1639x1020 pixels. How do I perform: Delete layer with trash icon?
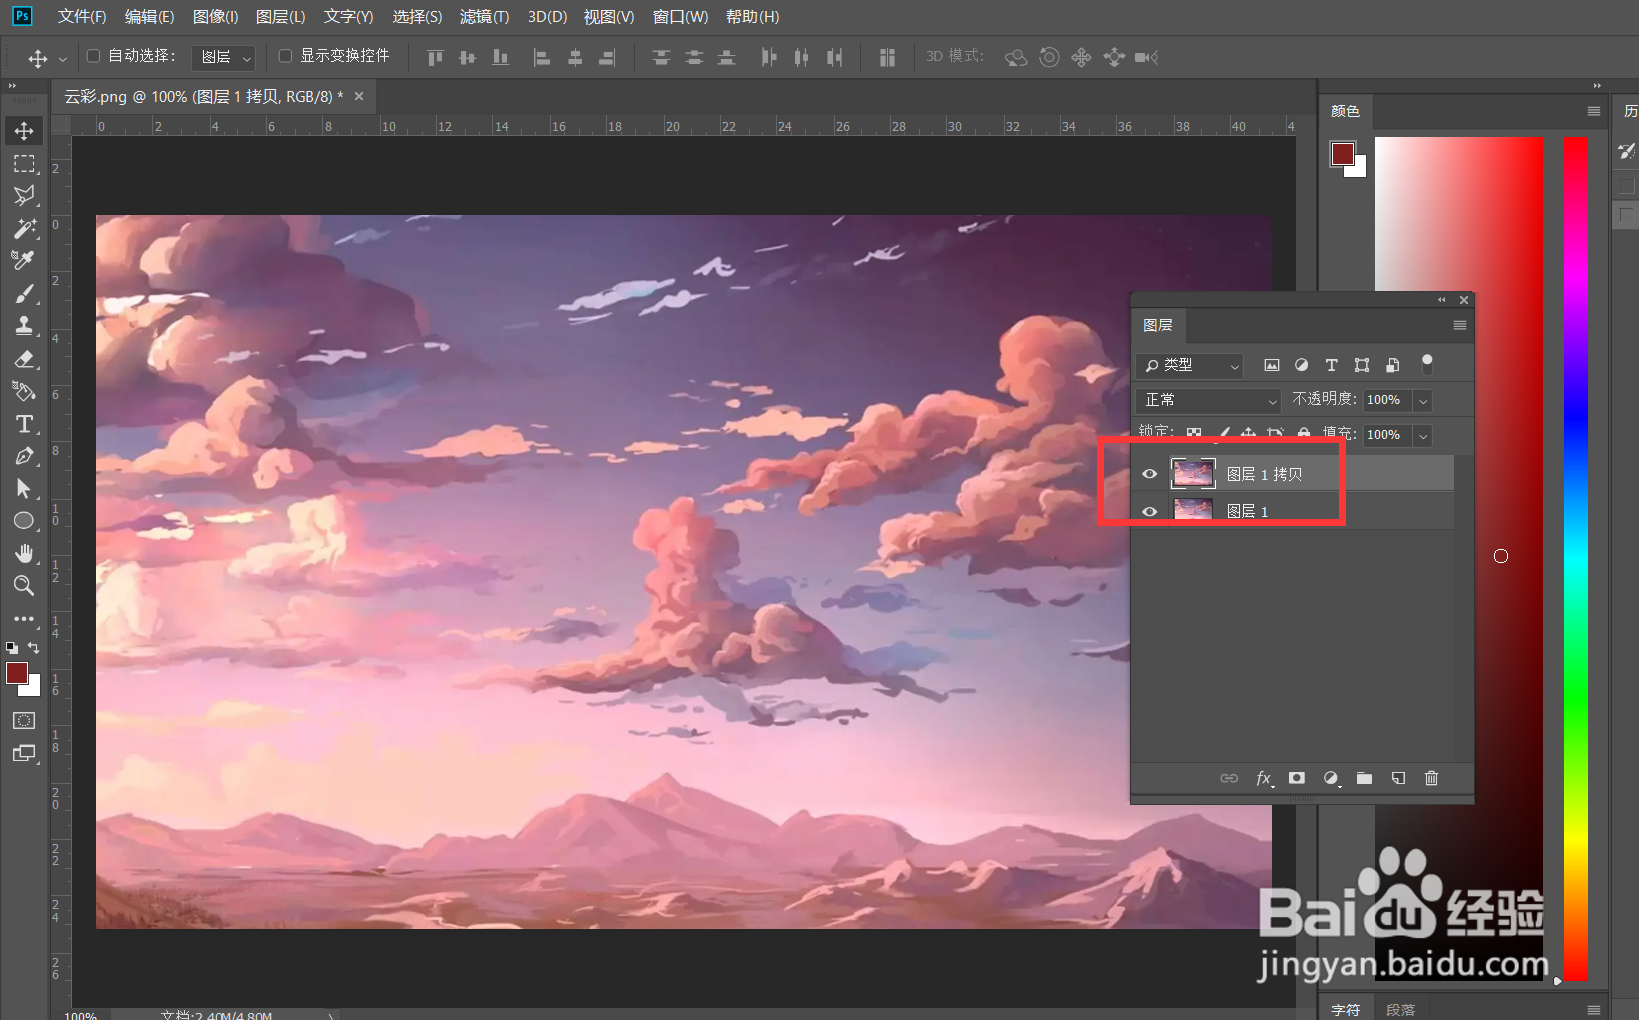point(1431,778)
